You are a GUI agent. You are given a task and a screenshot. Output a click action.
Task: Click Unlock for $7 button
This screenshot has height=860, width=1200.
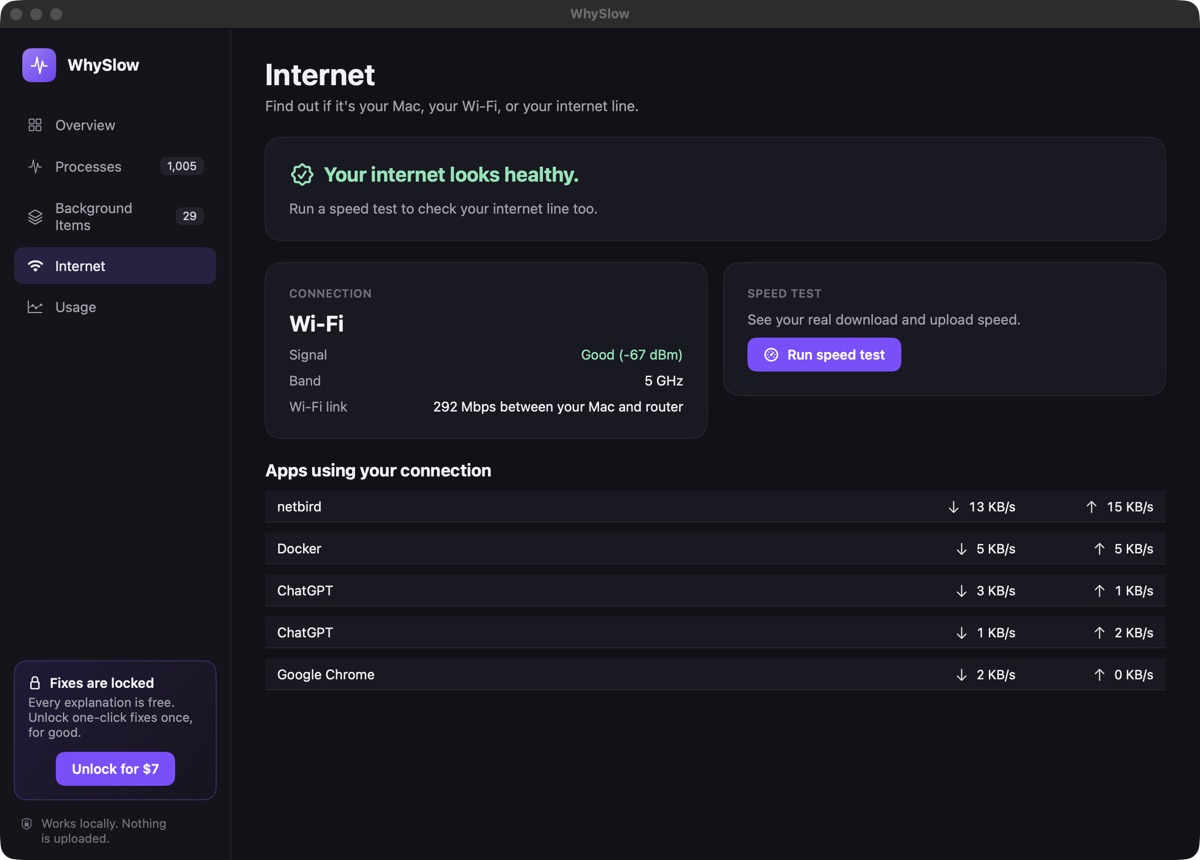click(x=115, y=769)
